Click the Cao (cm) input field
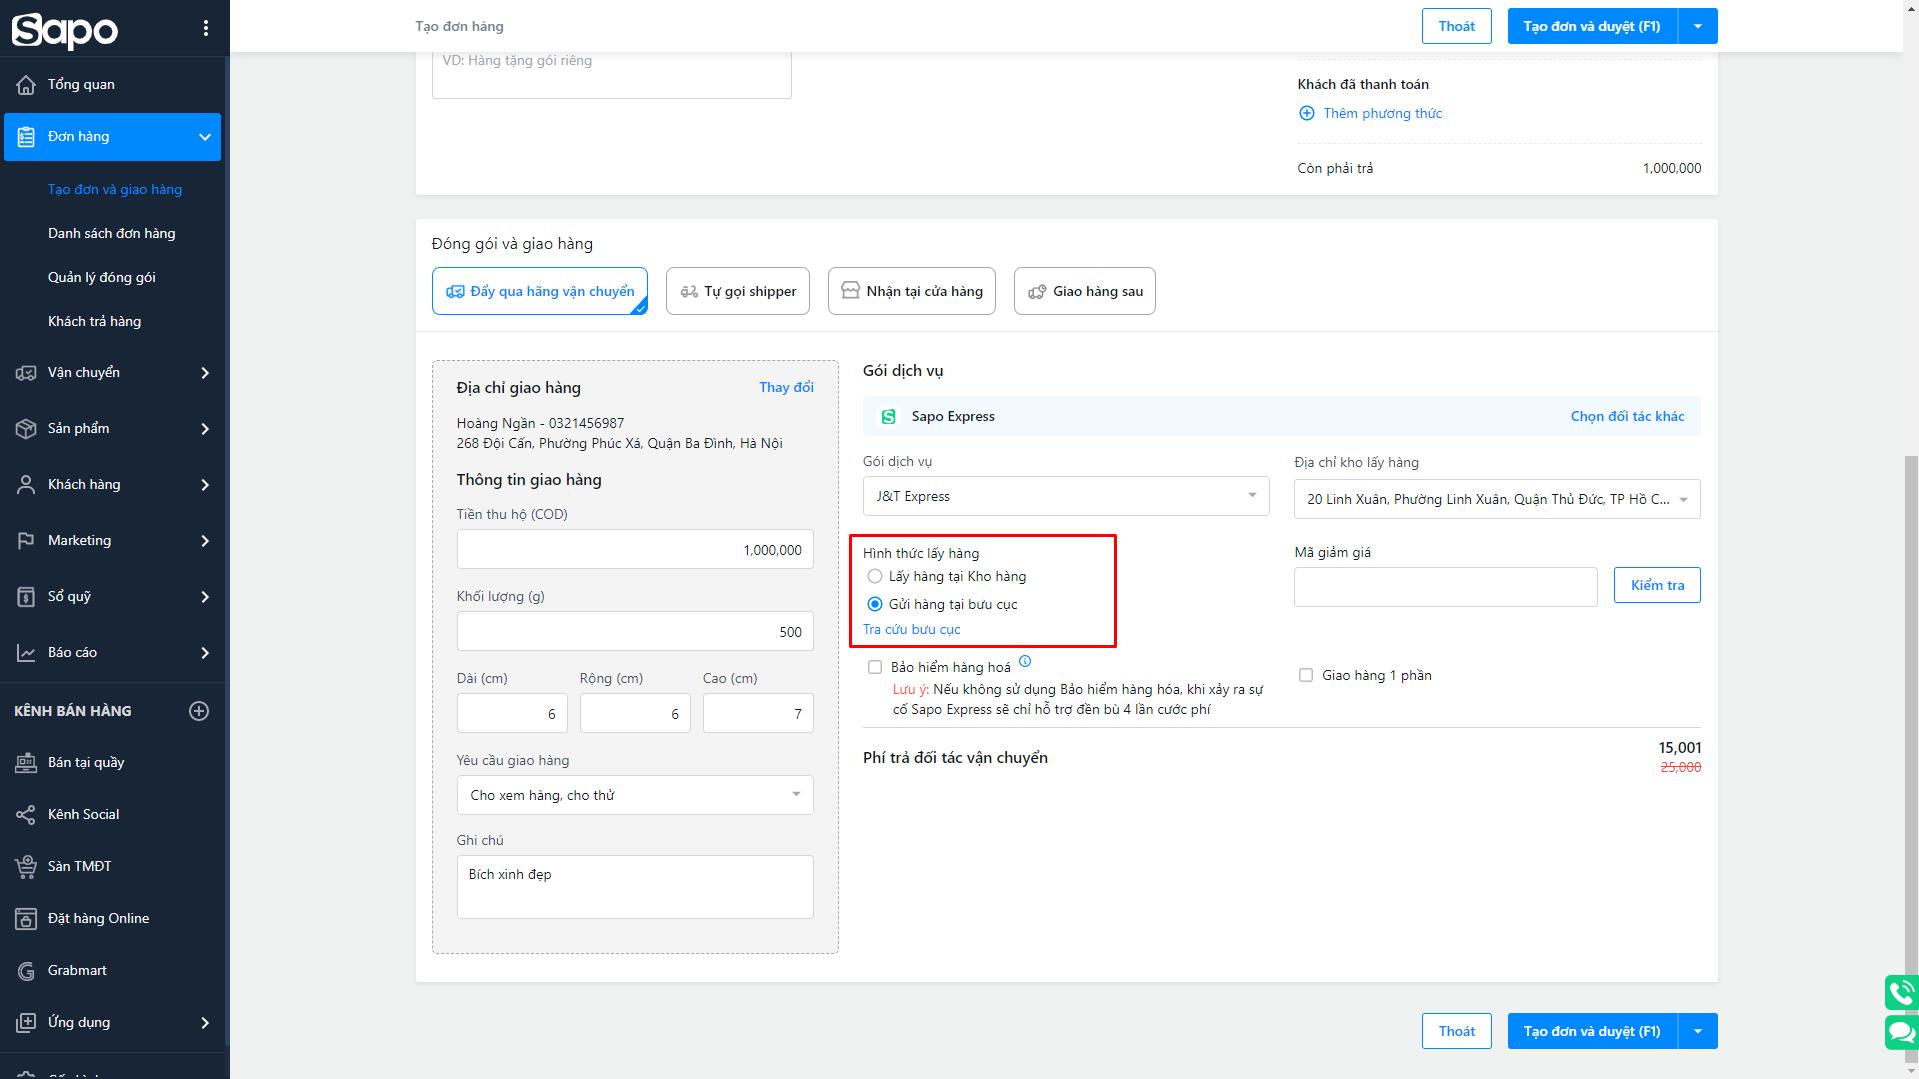Viewport: 1919px width, 1079px height. tap(758, 713)
